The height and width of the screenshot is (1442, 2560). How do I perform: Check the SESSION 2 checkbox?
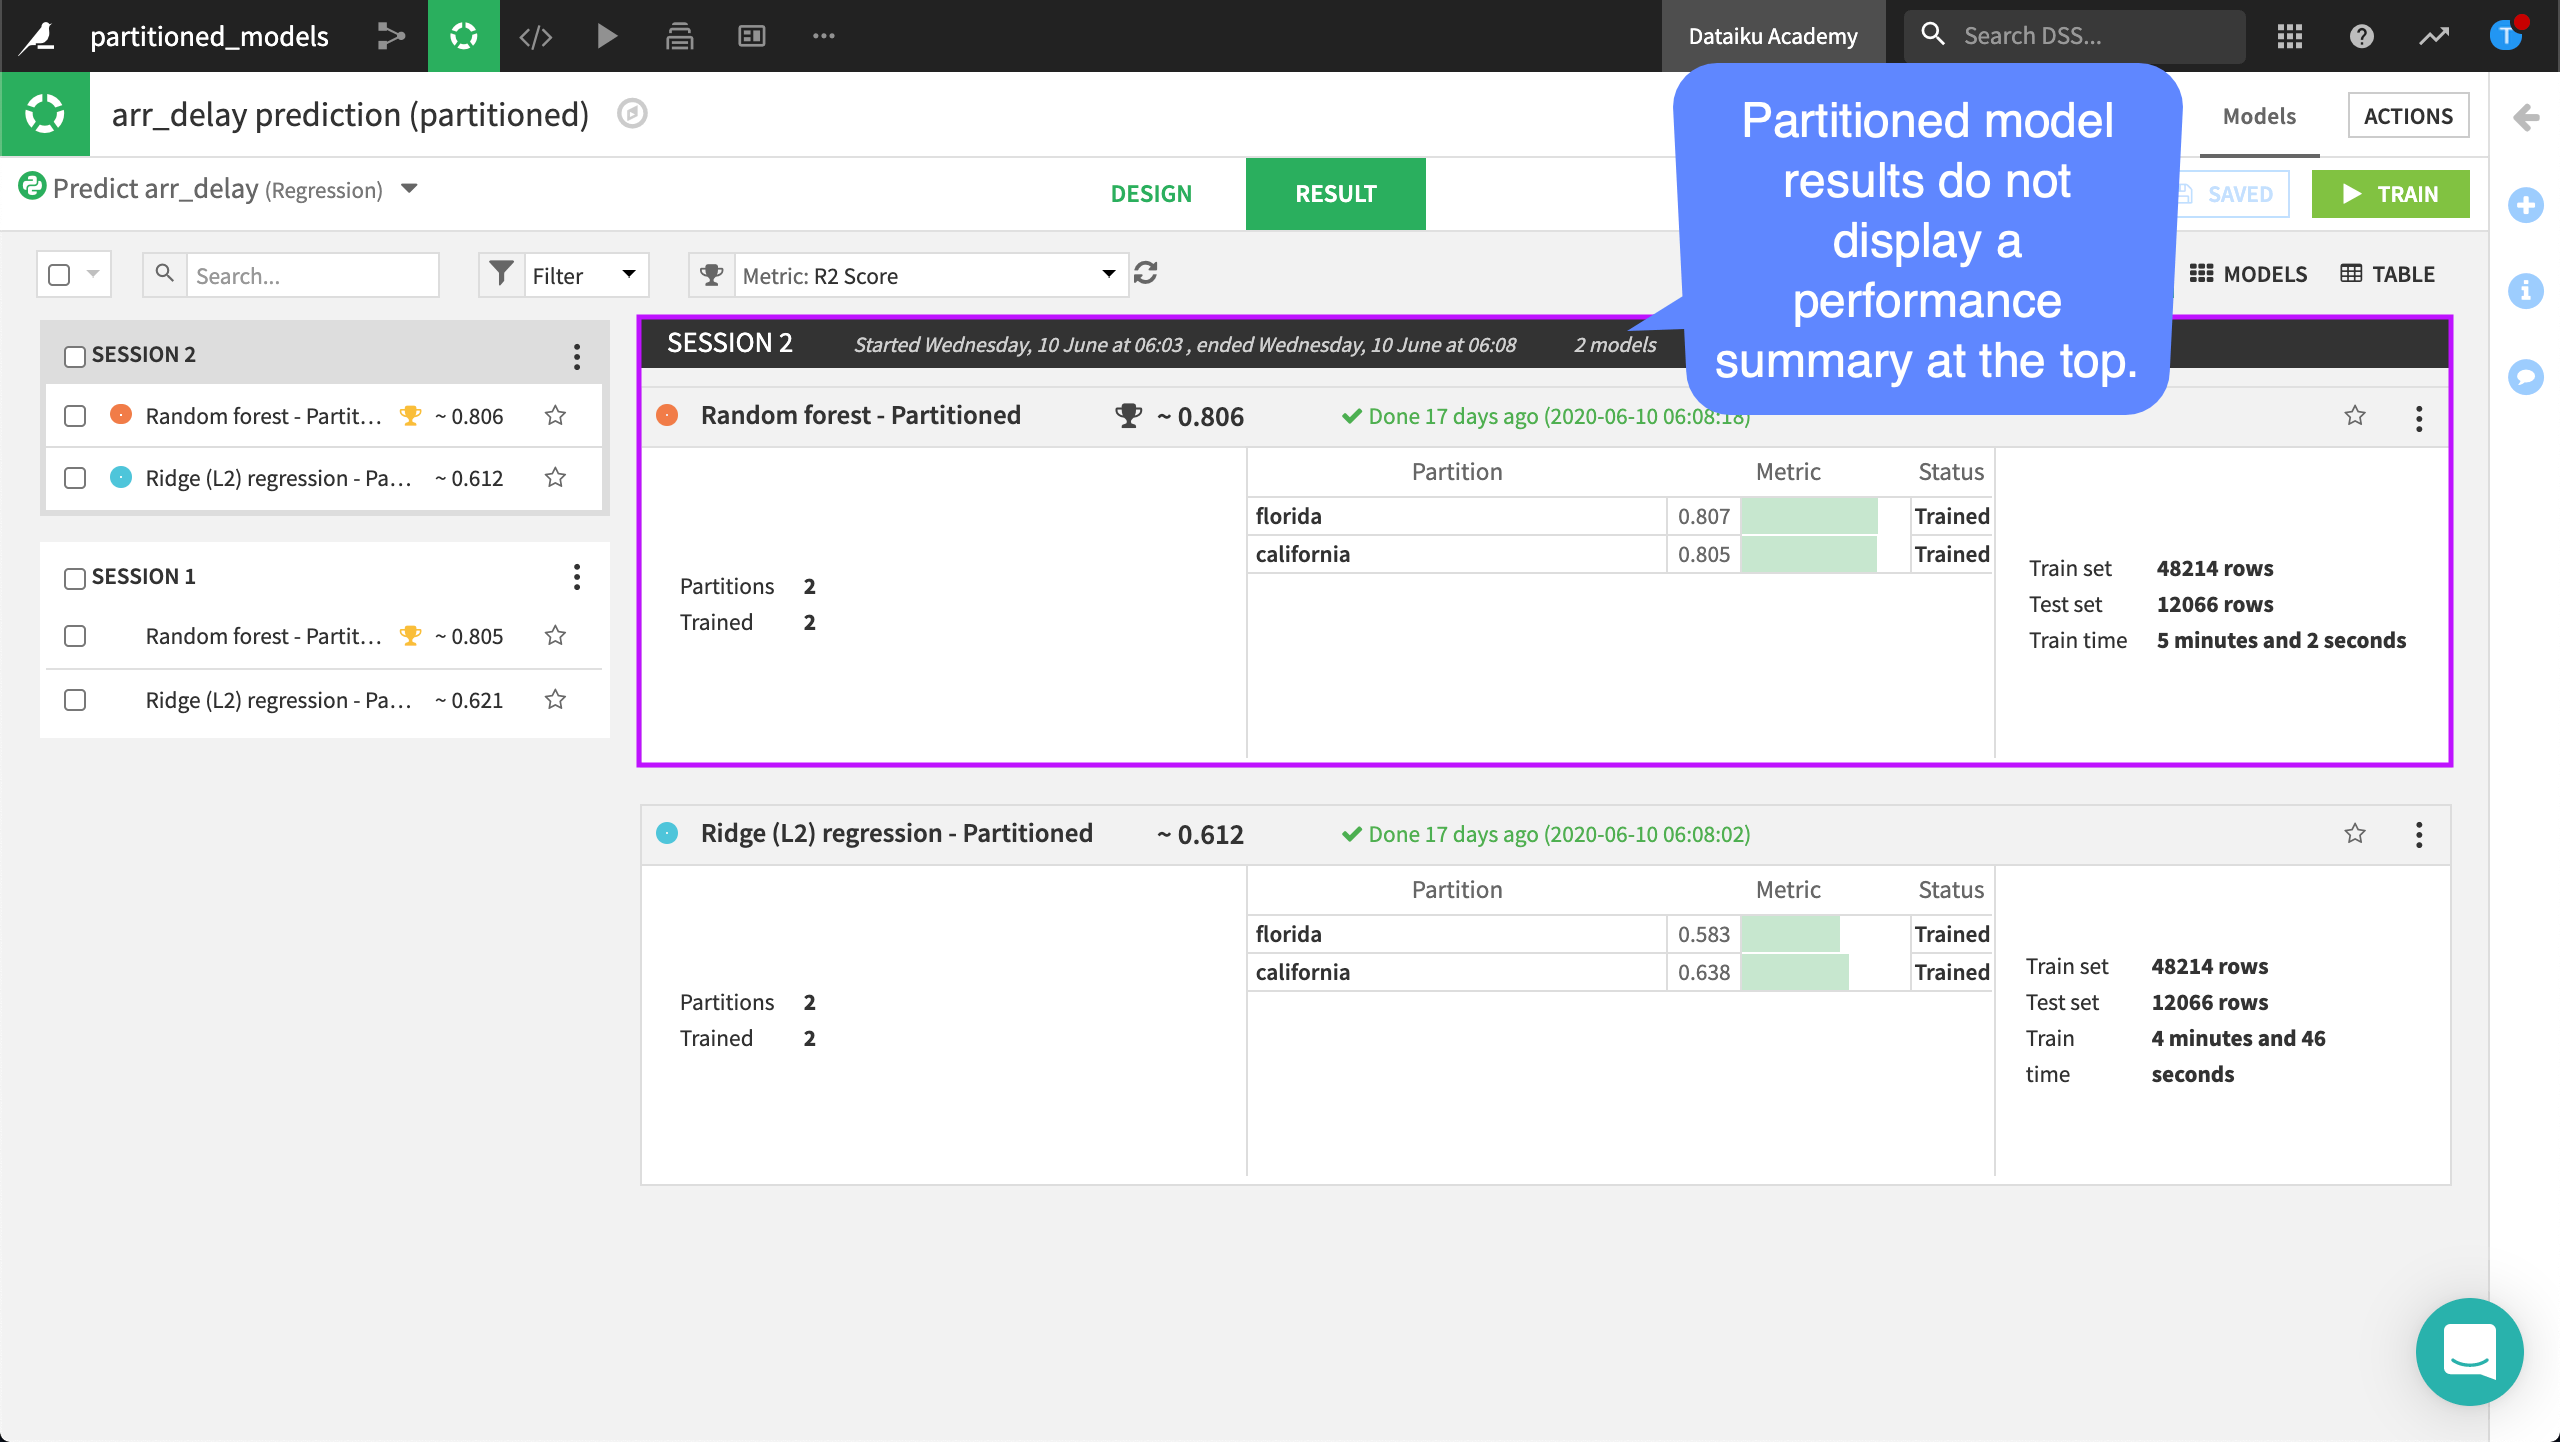(75, 356)
